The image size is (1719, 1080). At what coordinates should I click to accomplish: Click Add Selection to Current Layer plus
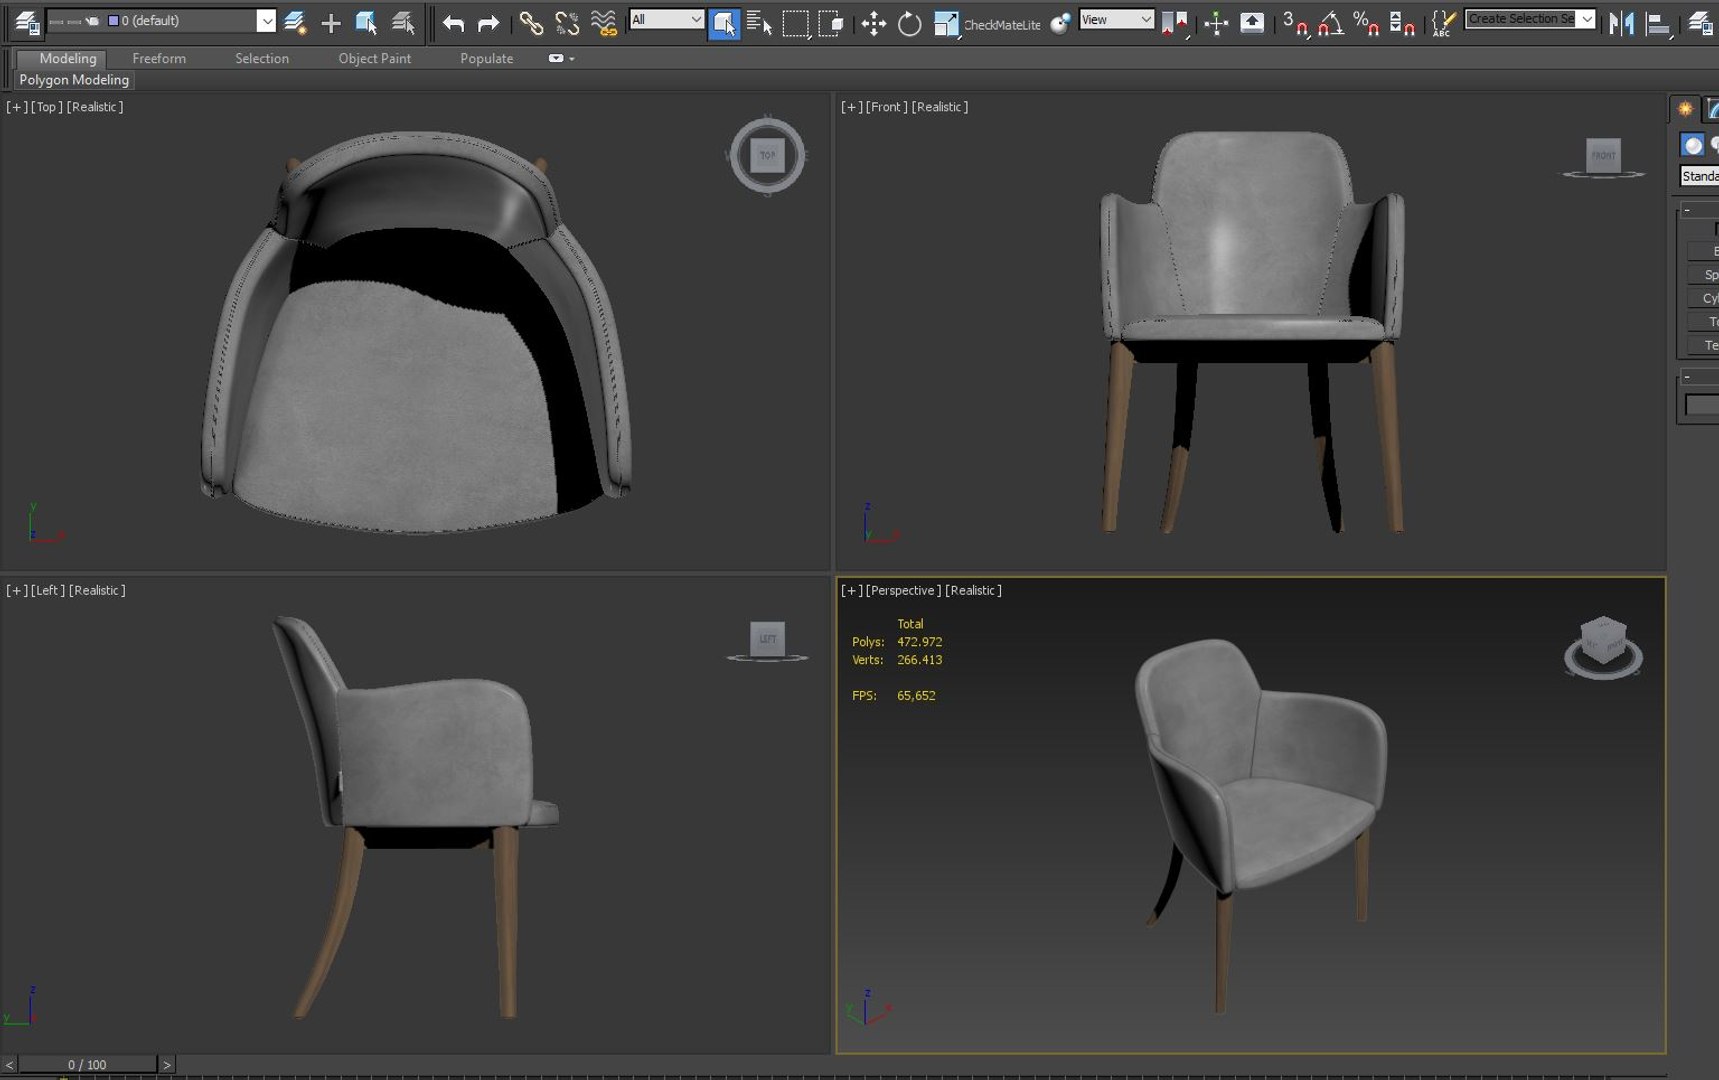[x=331, y=22]
